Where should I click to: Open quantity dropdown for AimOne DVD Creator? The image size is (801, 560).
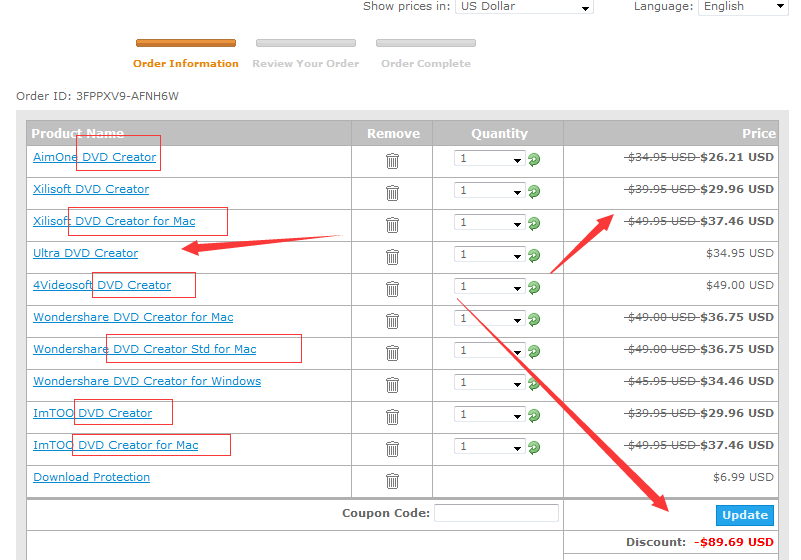coord(489,158)
